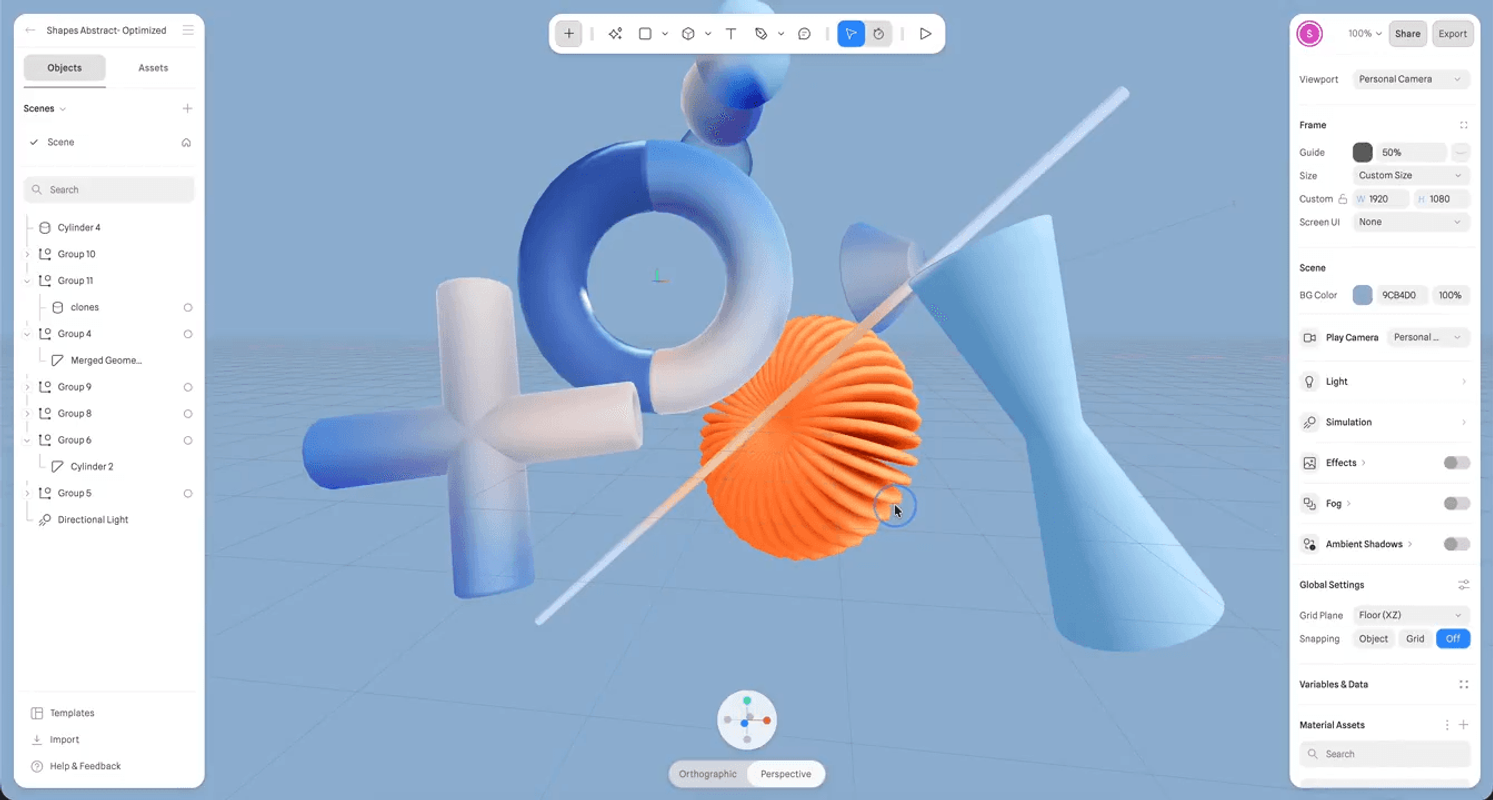Click the Export button
1493x800 pixels.
[1452, 34]
